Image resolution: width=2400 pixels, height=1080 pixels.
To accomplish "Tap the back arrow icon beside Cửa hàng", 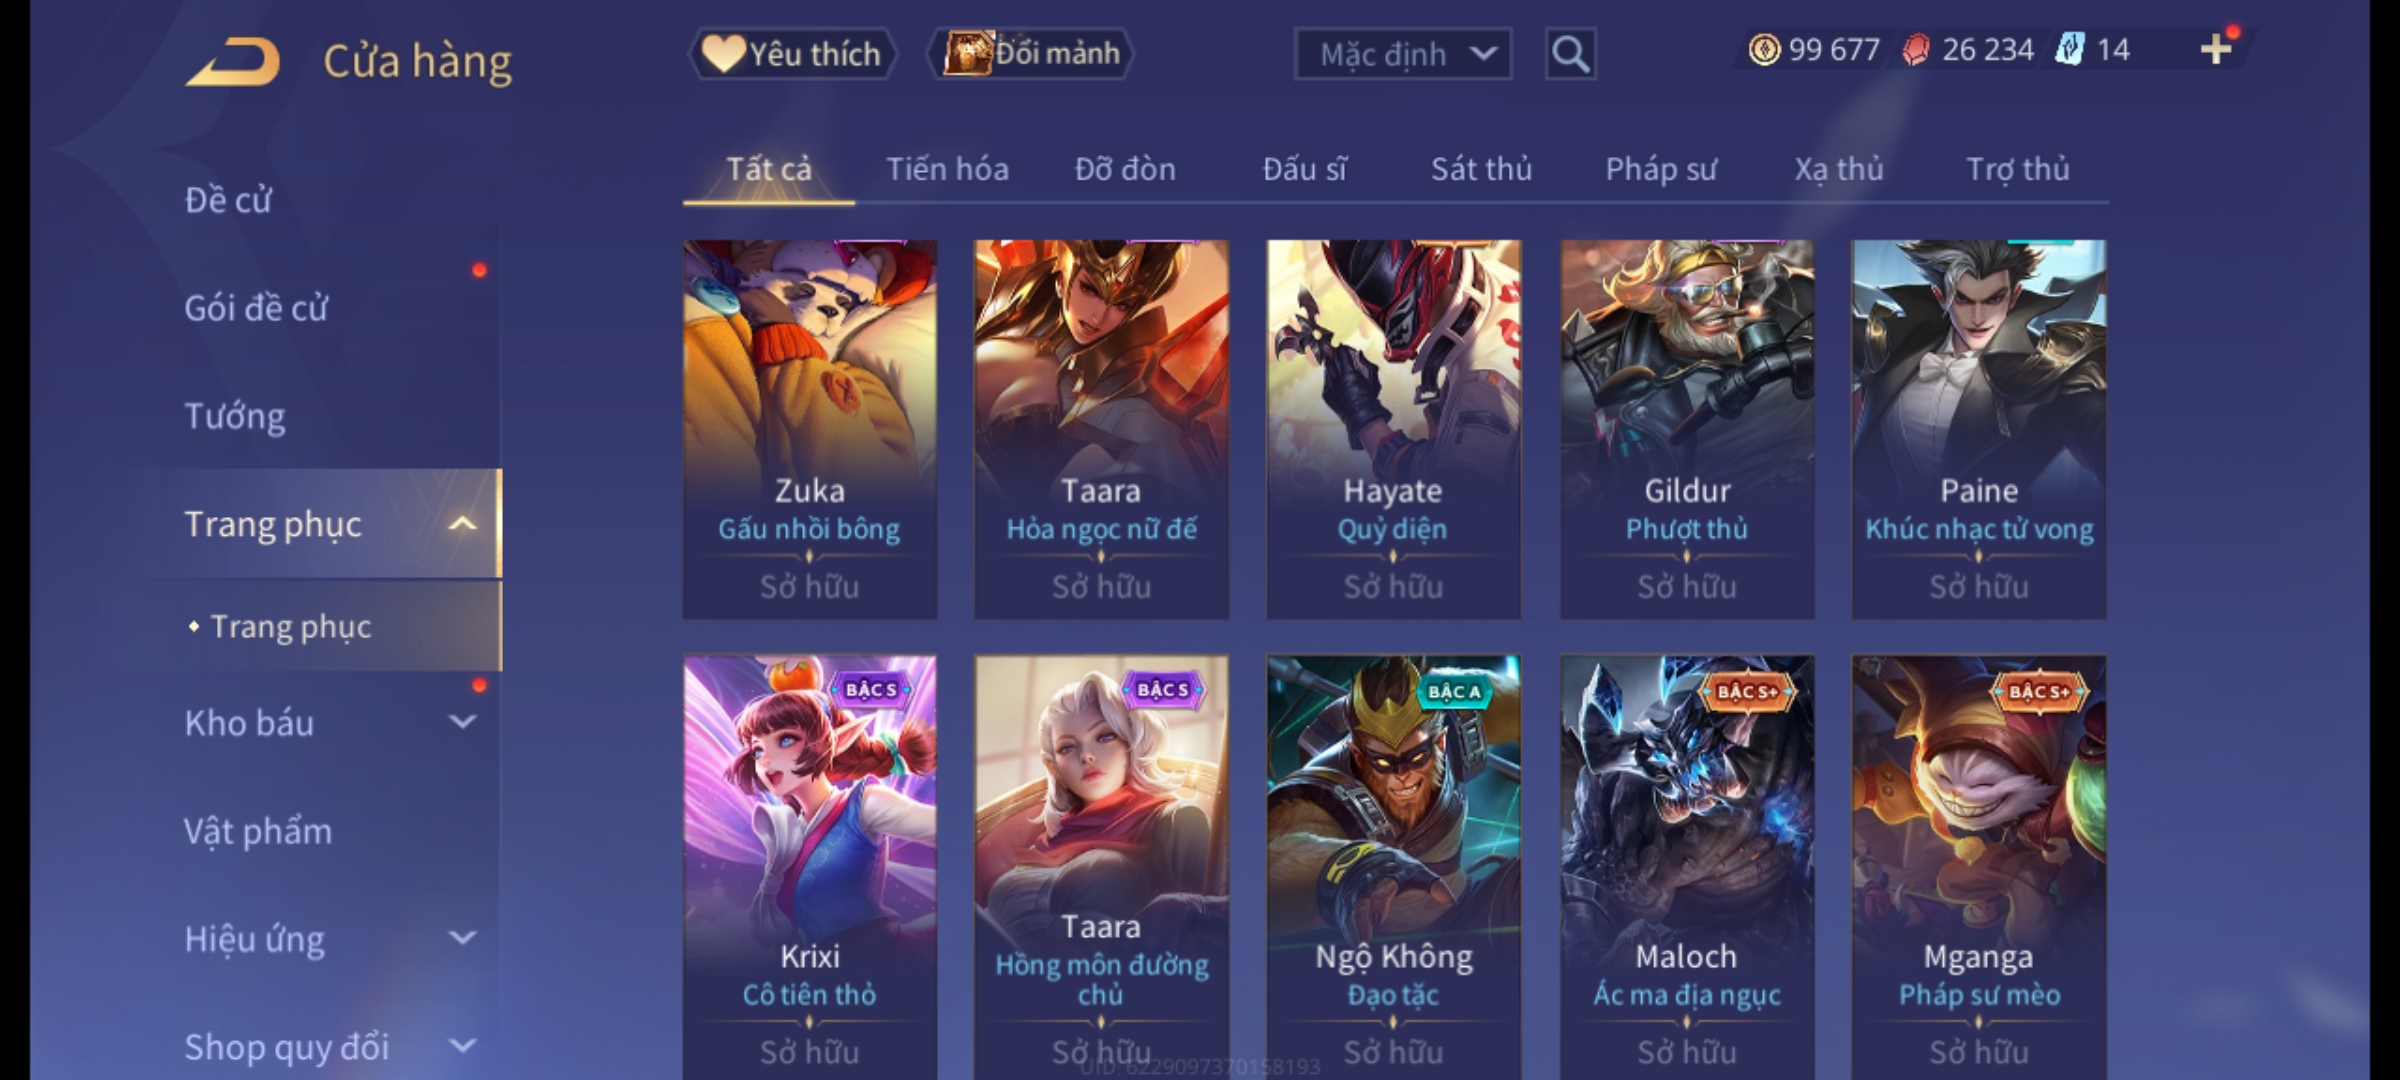I will pyautogui.click(x=232, y=62).
